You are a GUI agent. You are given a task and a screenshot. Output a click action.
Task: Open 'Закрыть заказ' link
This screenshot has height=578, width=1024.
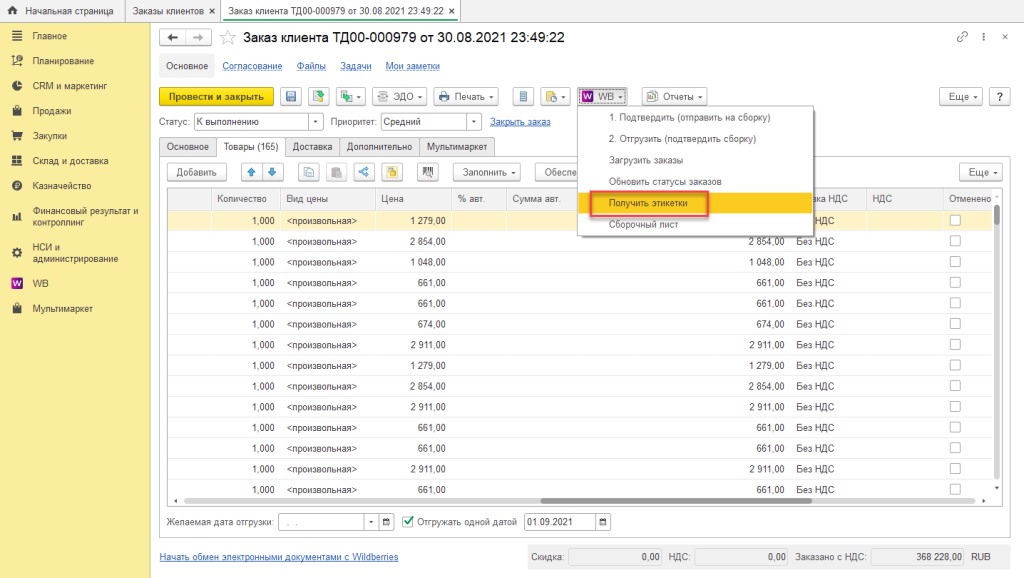click(x=520, y=122)
